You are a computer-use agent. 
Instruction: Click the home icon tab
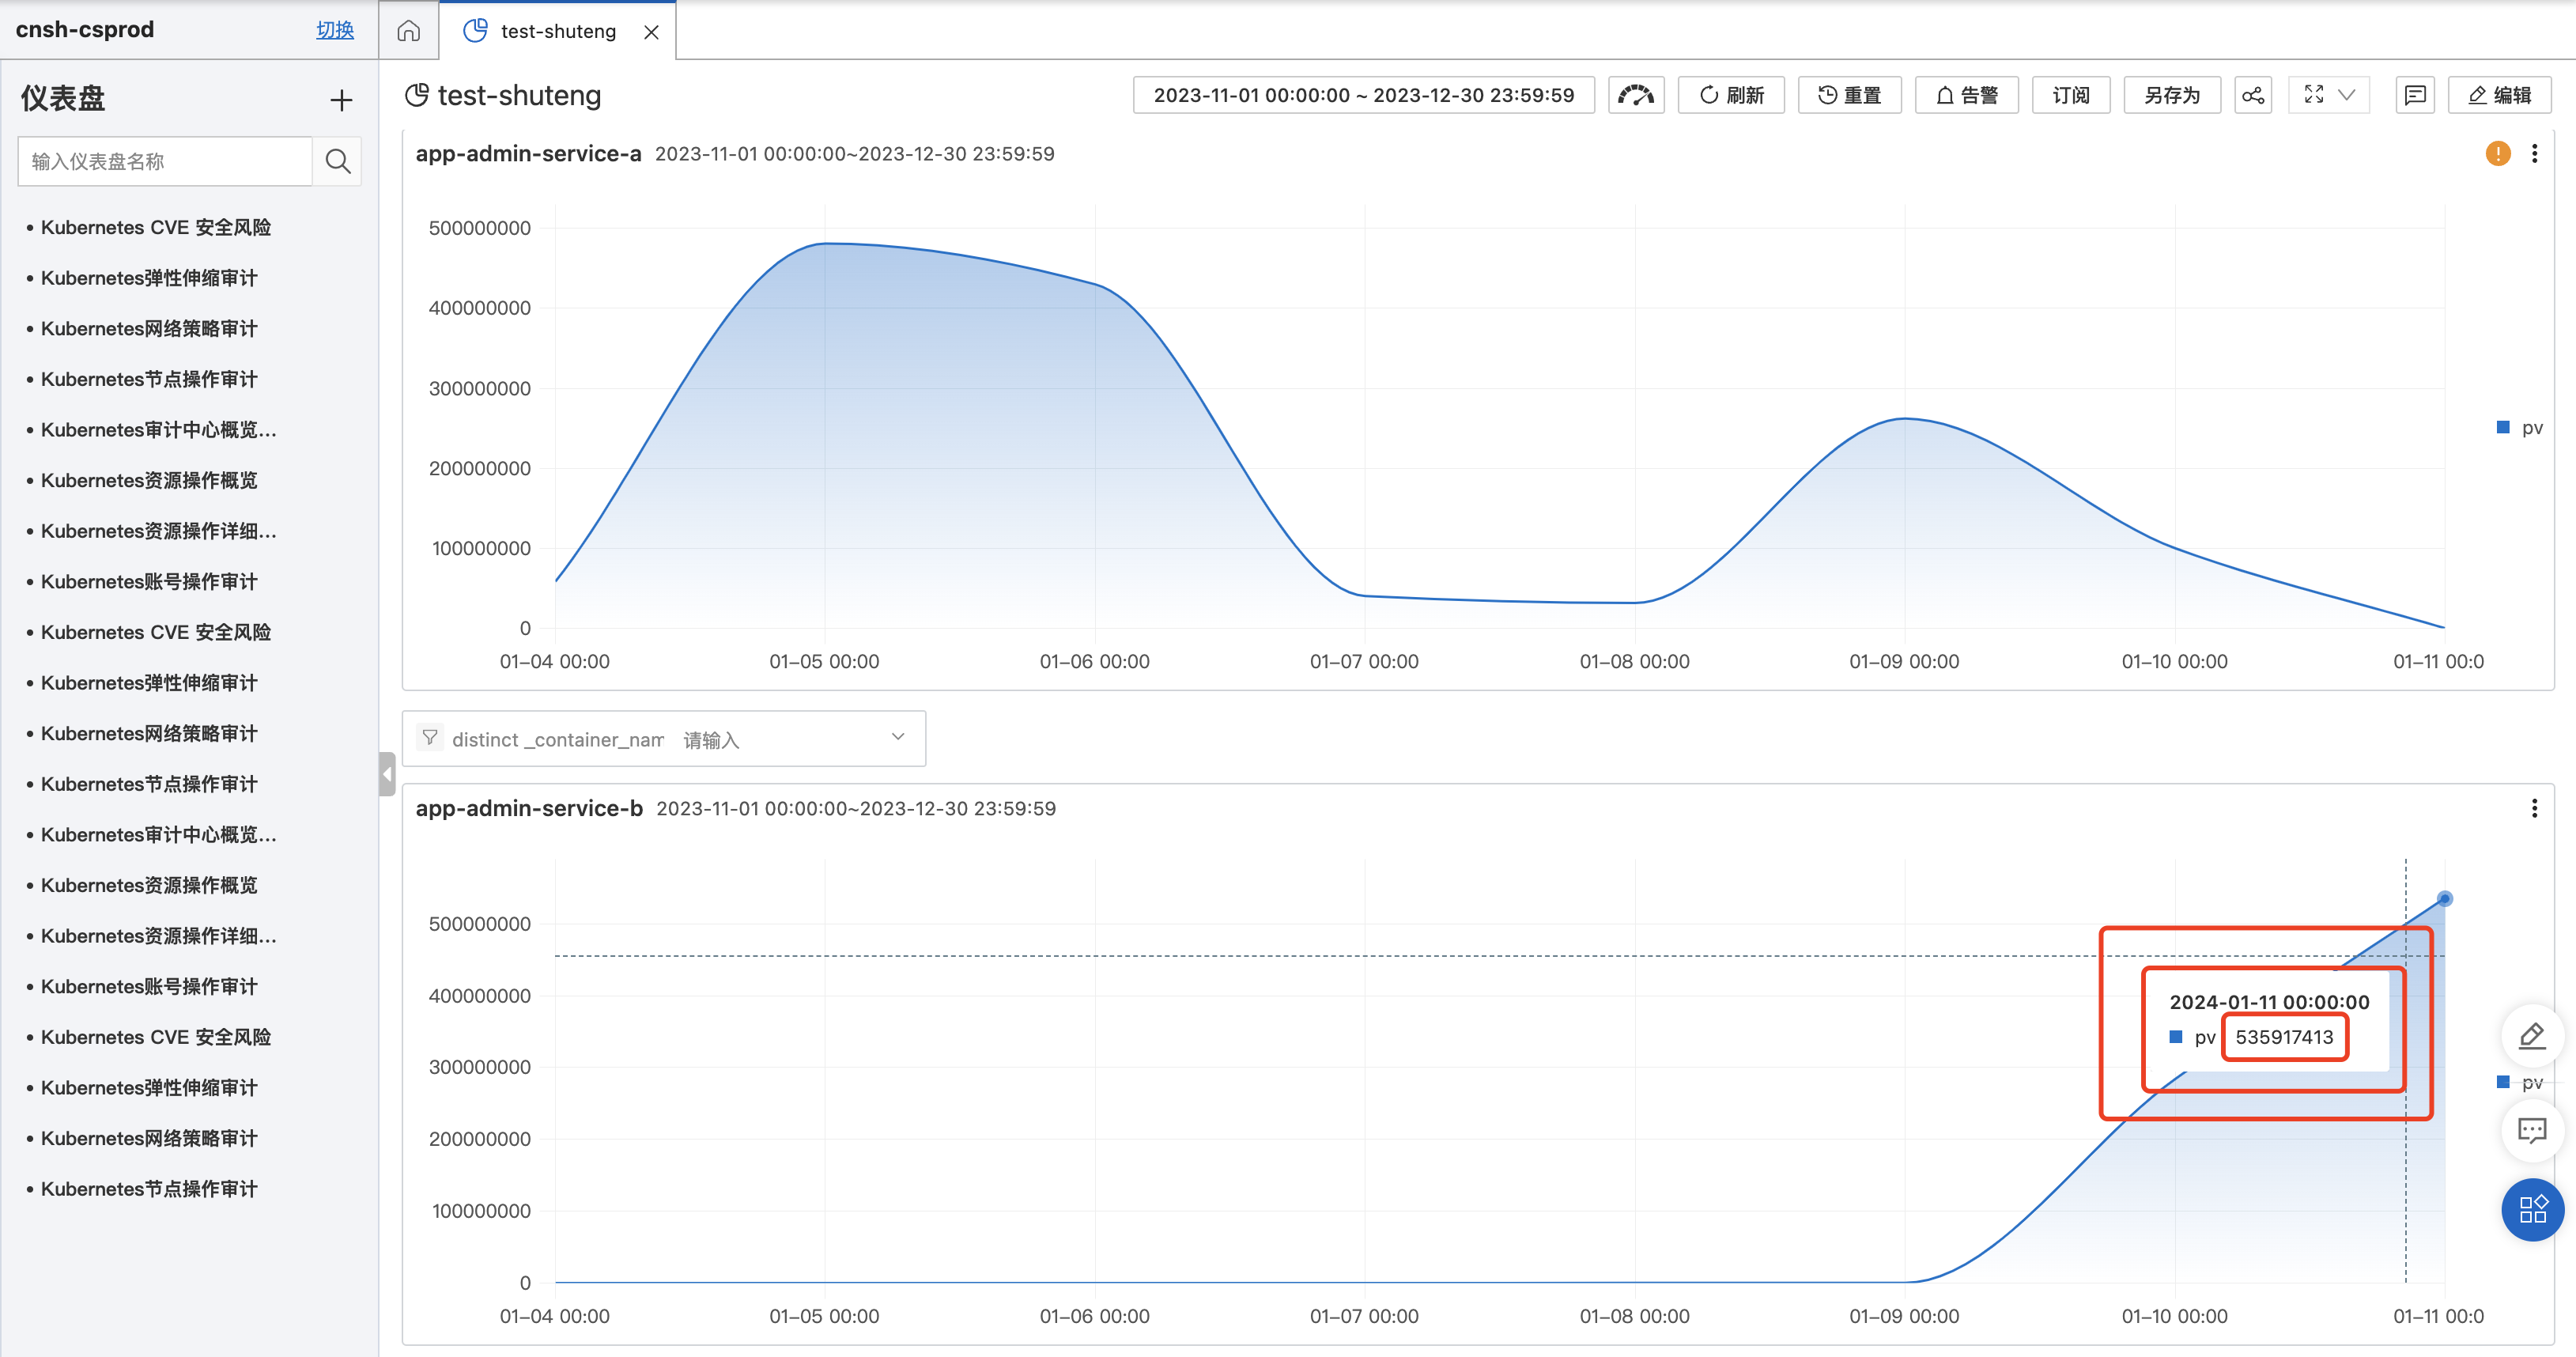(x=408, y=31)
